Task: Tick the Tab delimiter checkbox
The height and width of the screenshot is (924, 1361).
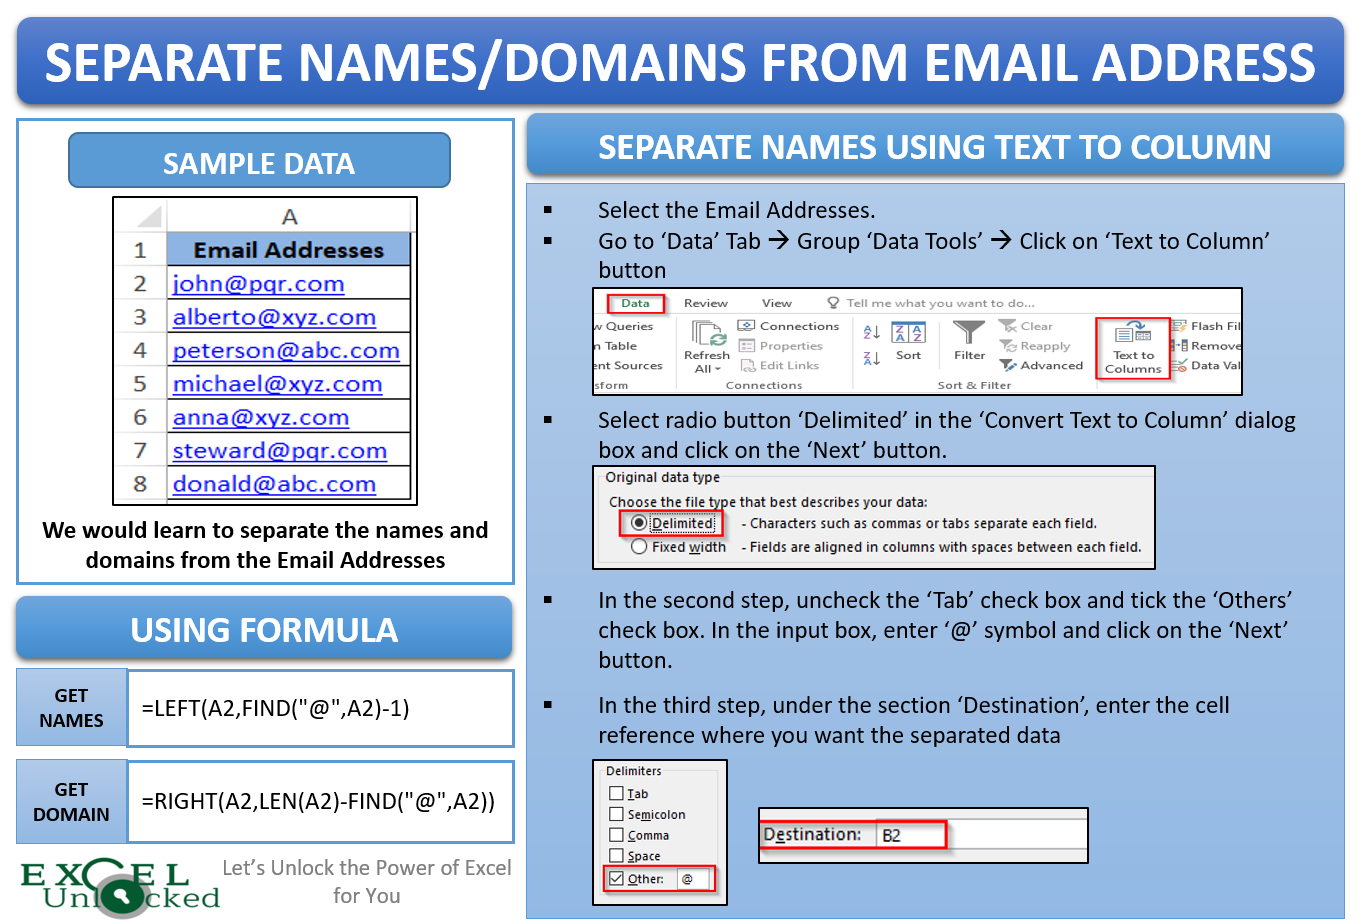Action: pos(615,793)
